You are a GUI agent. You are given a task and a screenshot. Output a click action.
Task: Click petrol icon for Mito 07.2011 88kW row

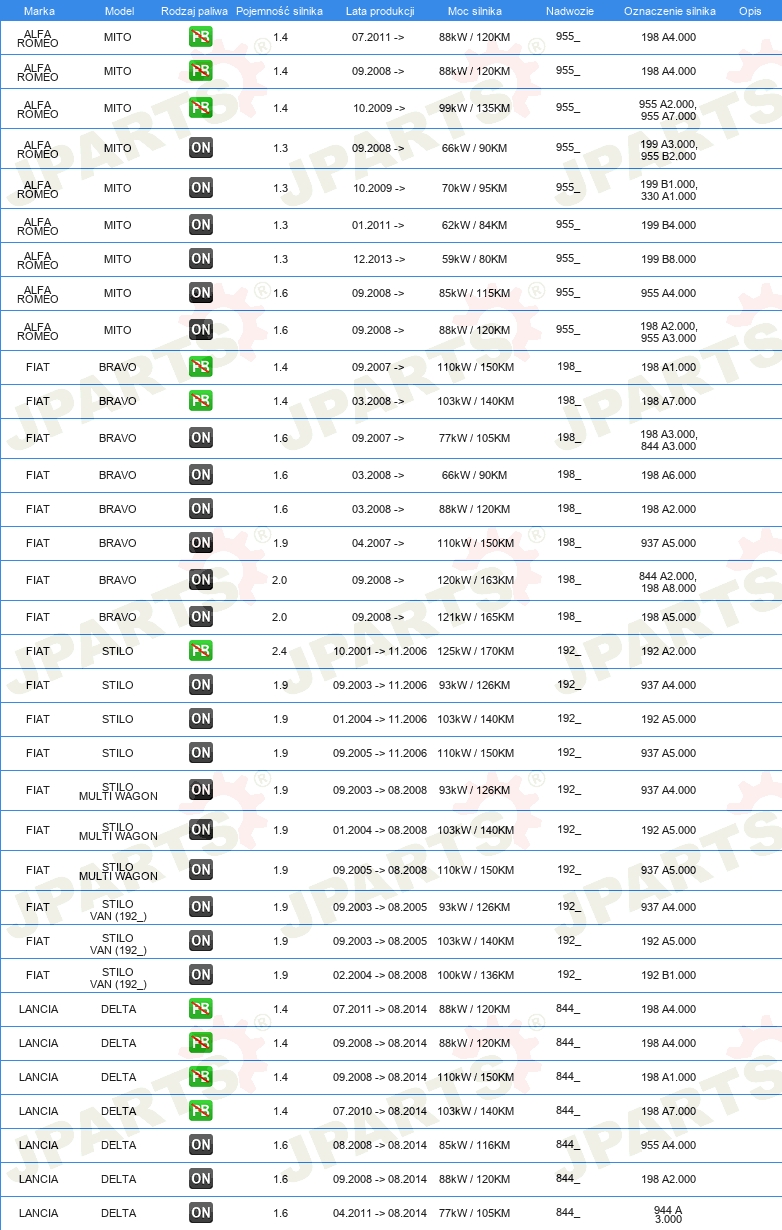coord(201,38)
